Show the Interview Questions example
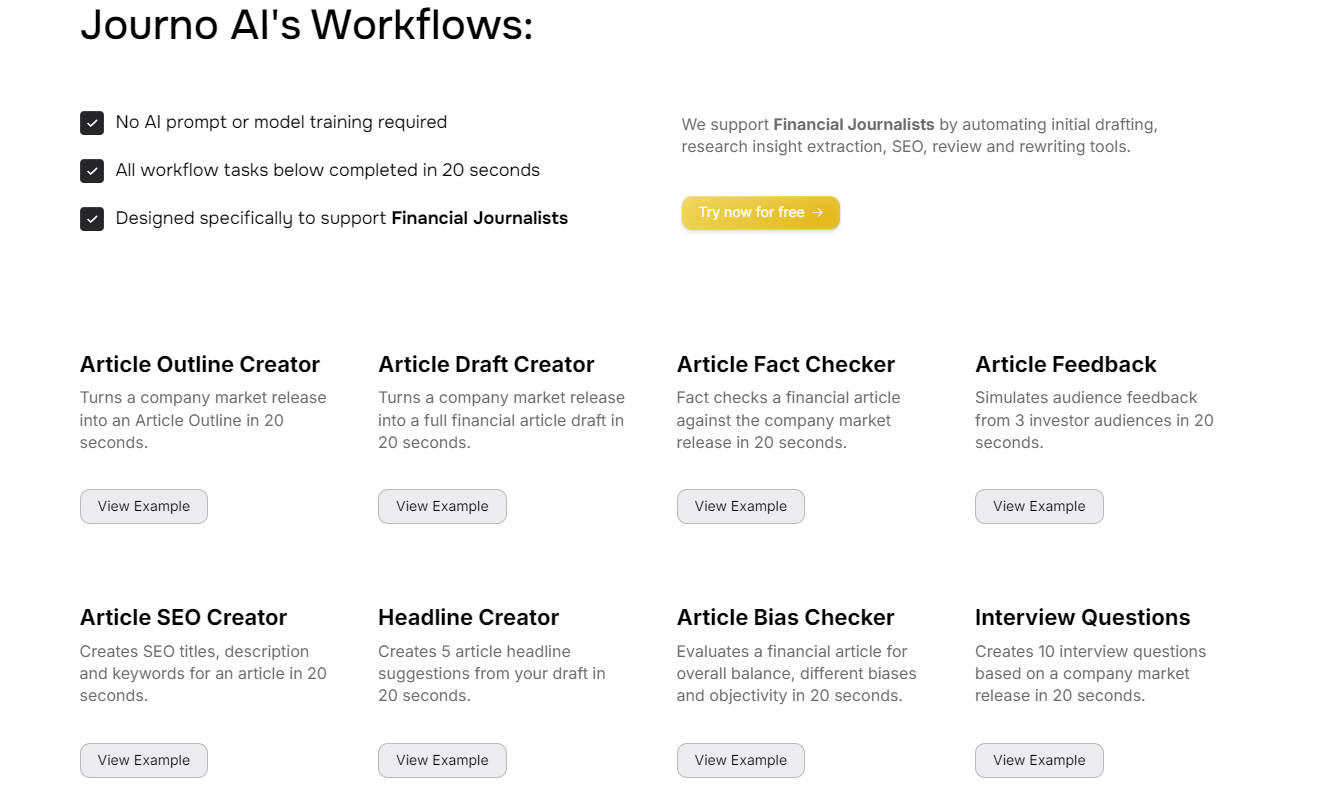Image resolution: width=1338 pixels, height=810 pixels. pyautogui.click(x=1039, y=760)
